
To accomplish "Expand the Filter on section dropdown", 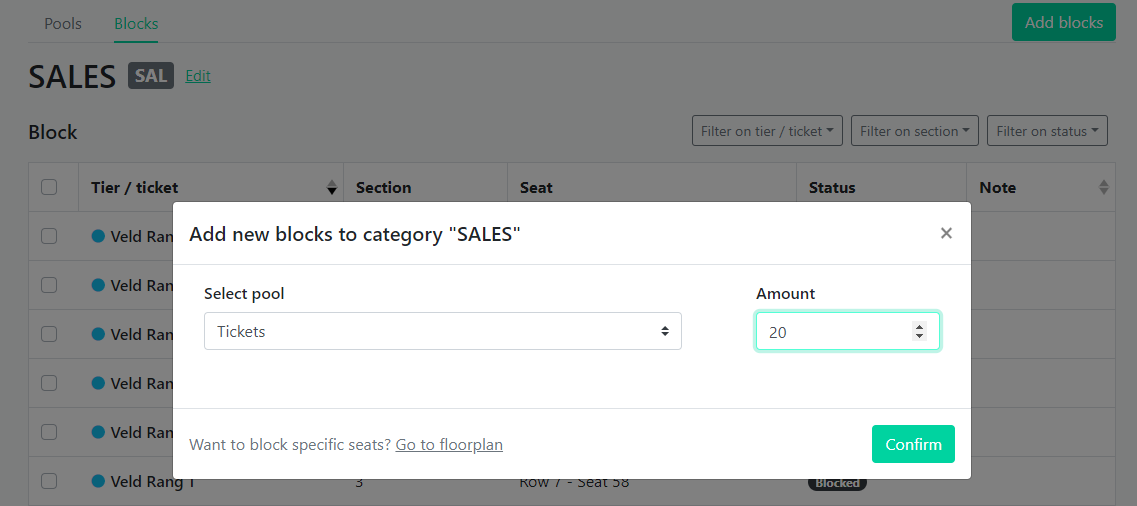I will pos(915,131).
